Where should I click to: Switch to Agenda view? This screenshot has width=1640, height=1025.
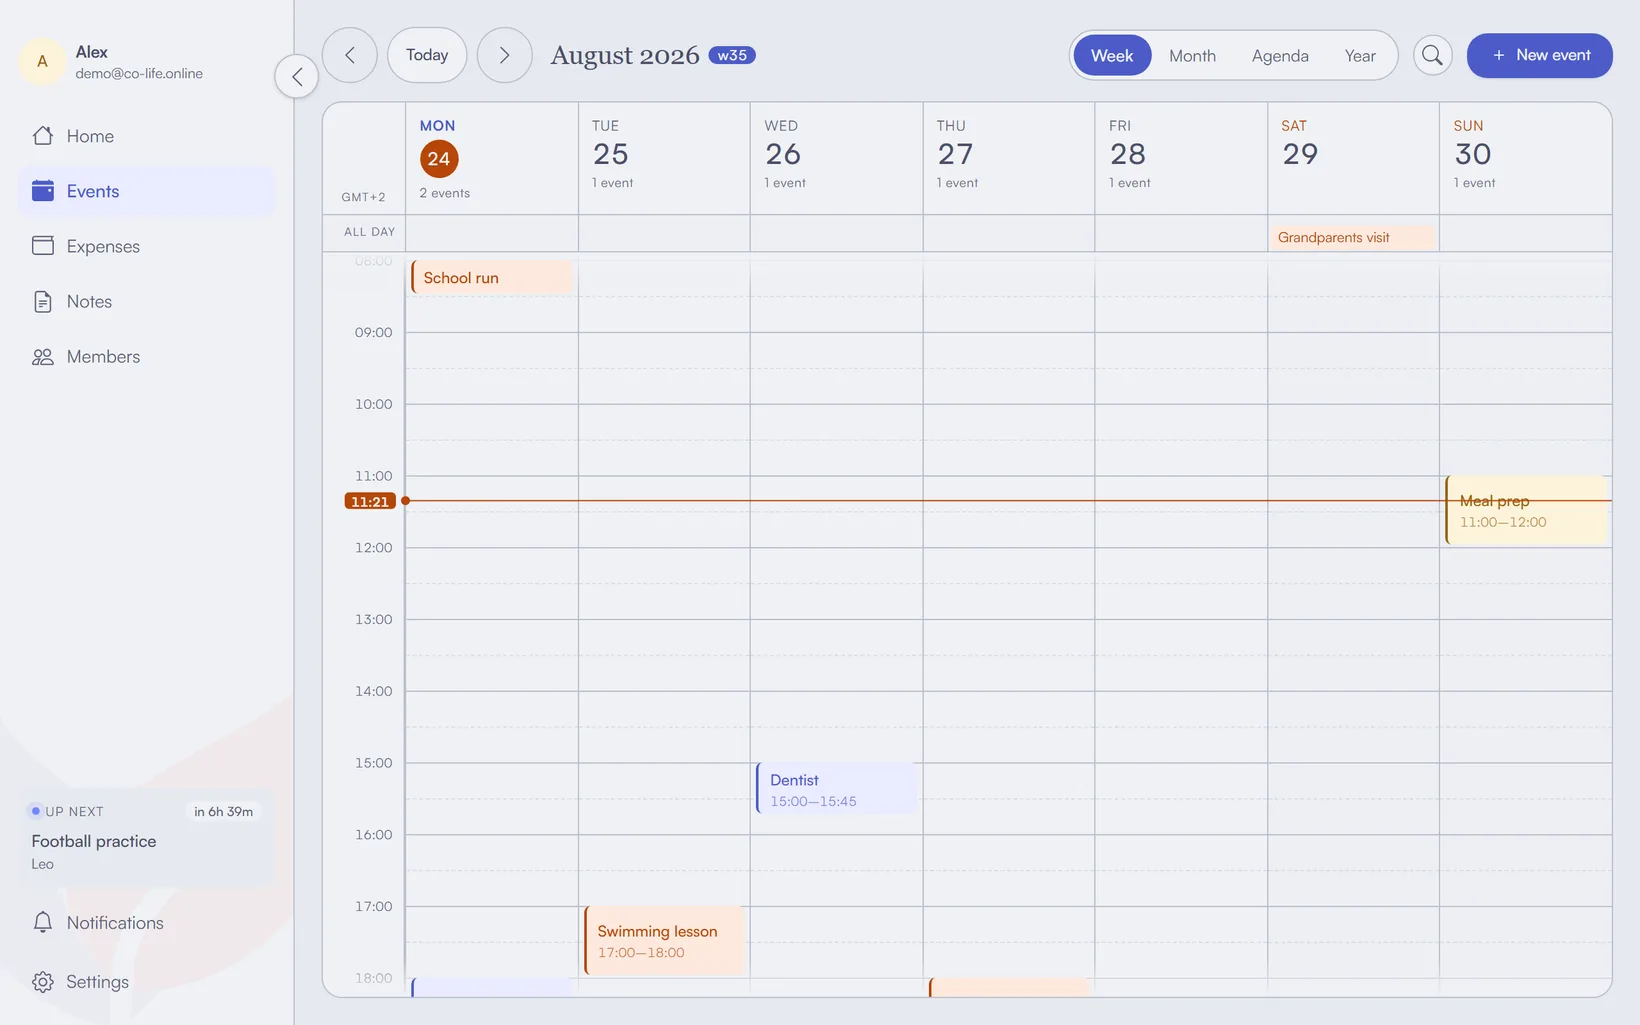[x=1280, y=55]
